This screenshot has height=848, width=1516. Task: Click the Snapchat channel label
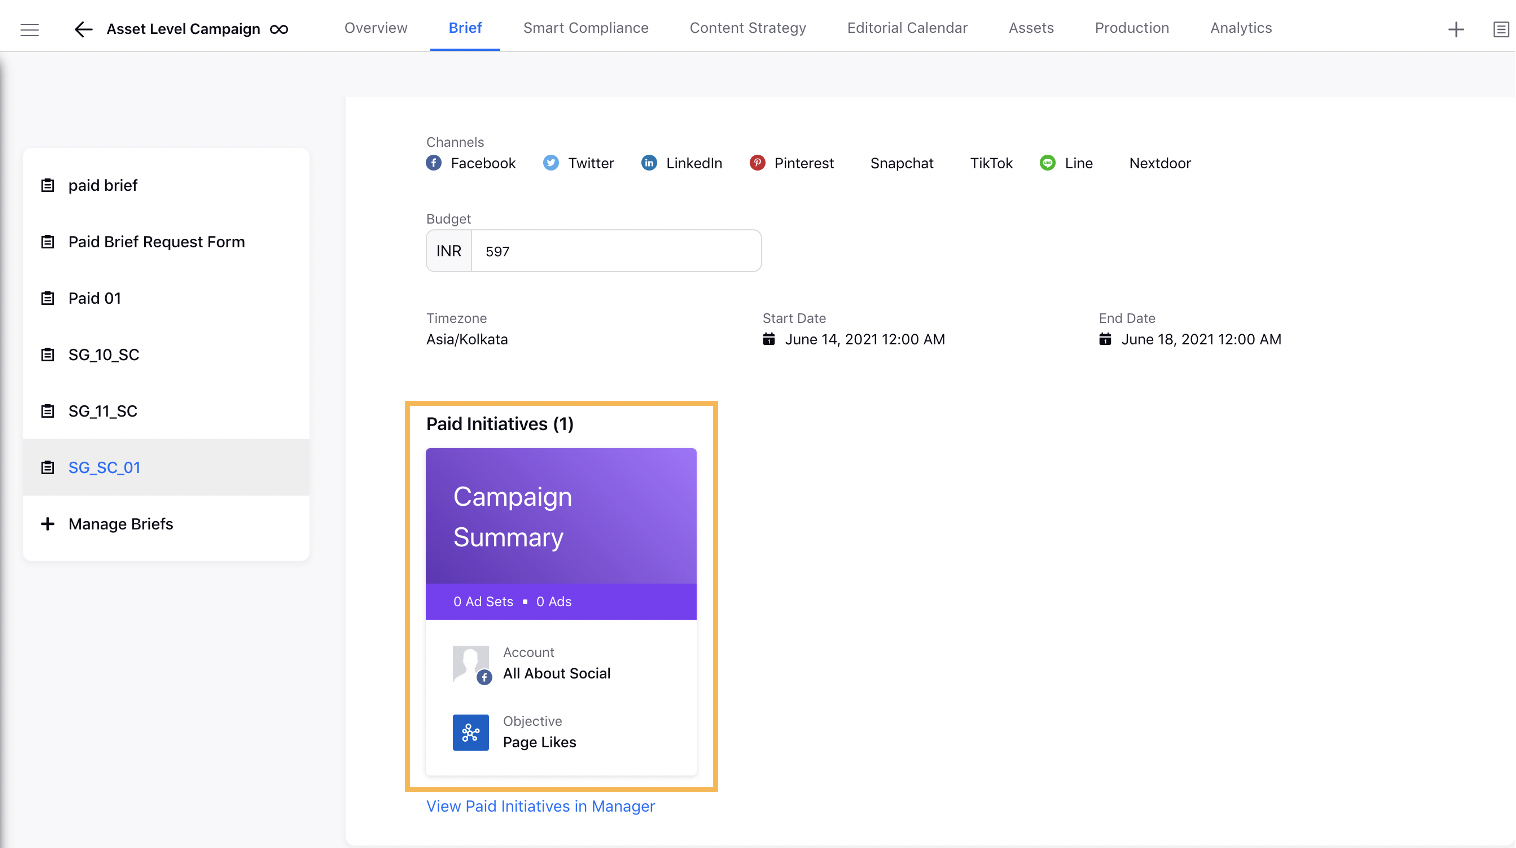tap(902, 163)
